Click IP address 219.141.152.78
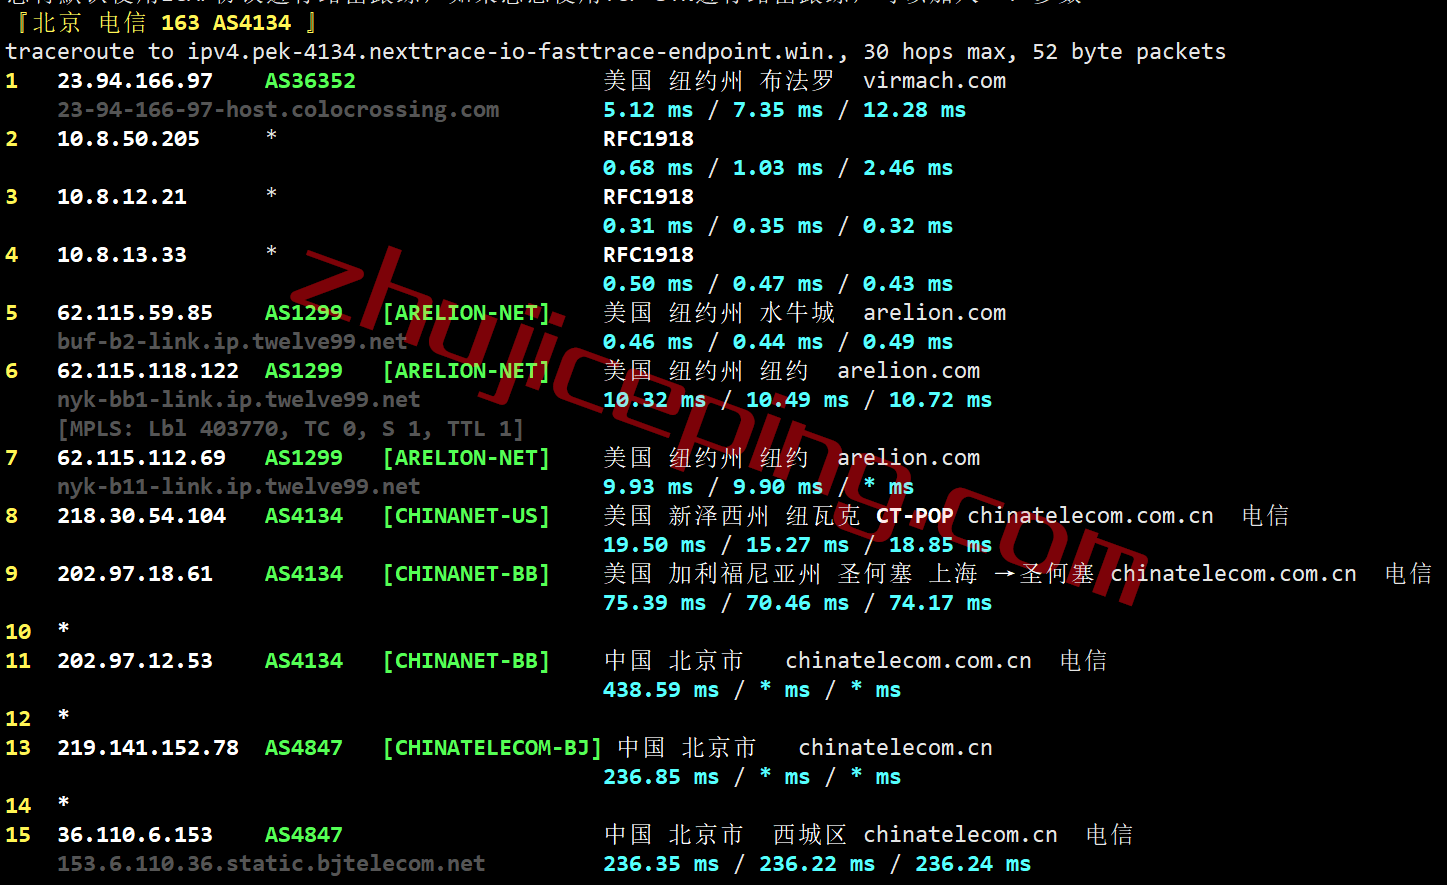The width and height of the screenshot is (1447, 885). [148, 748]
